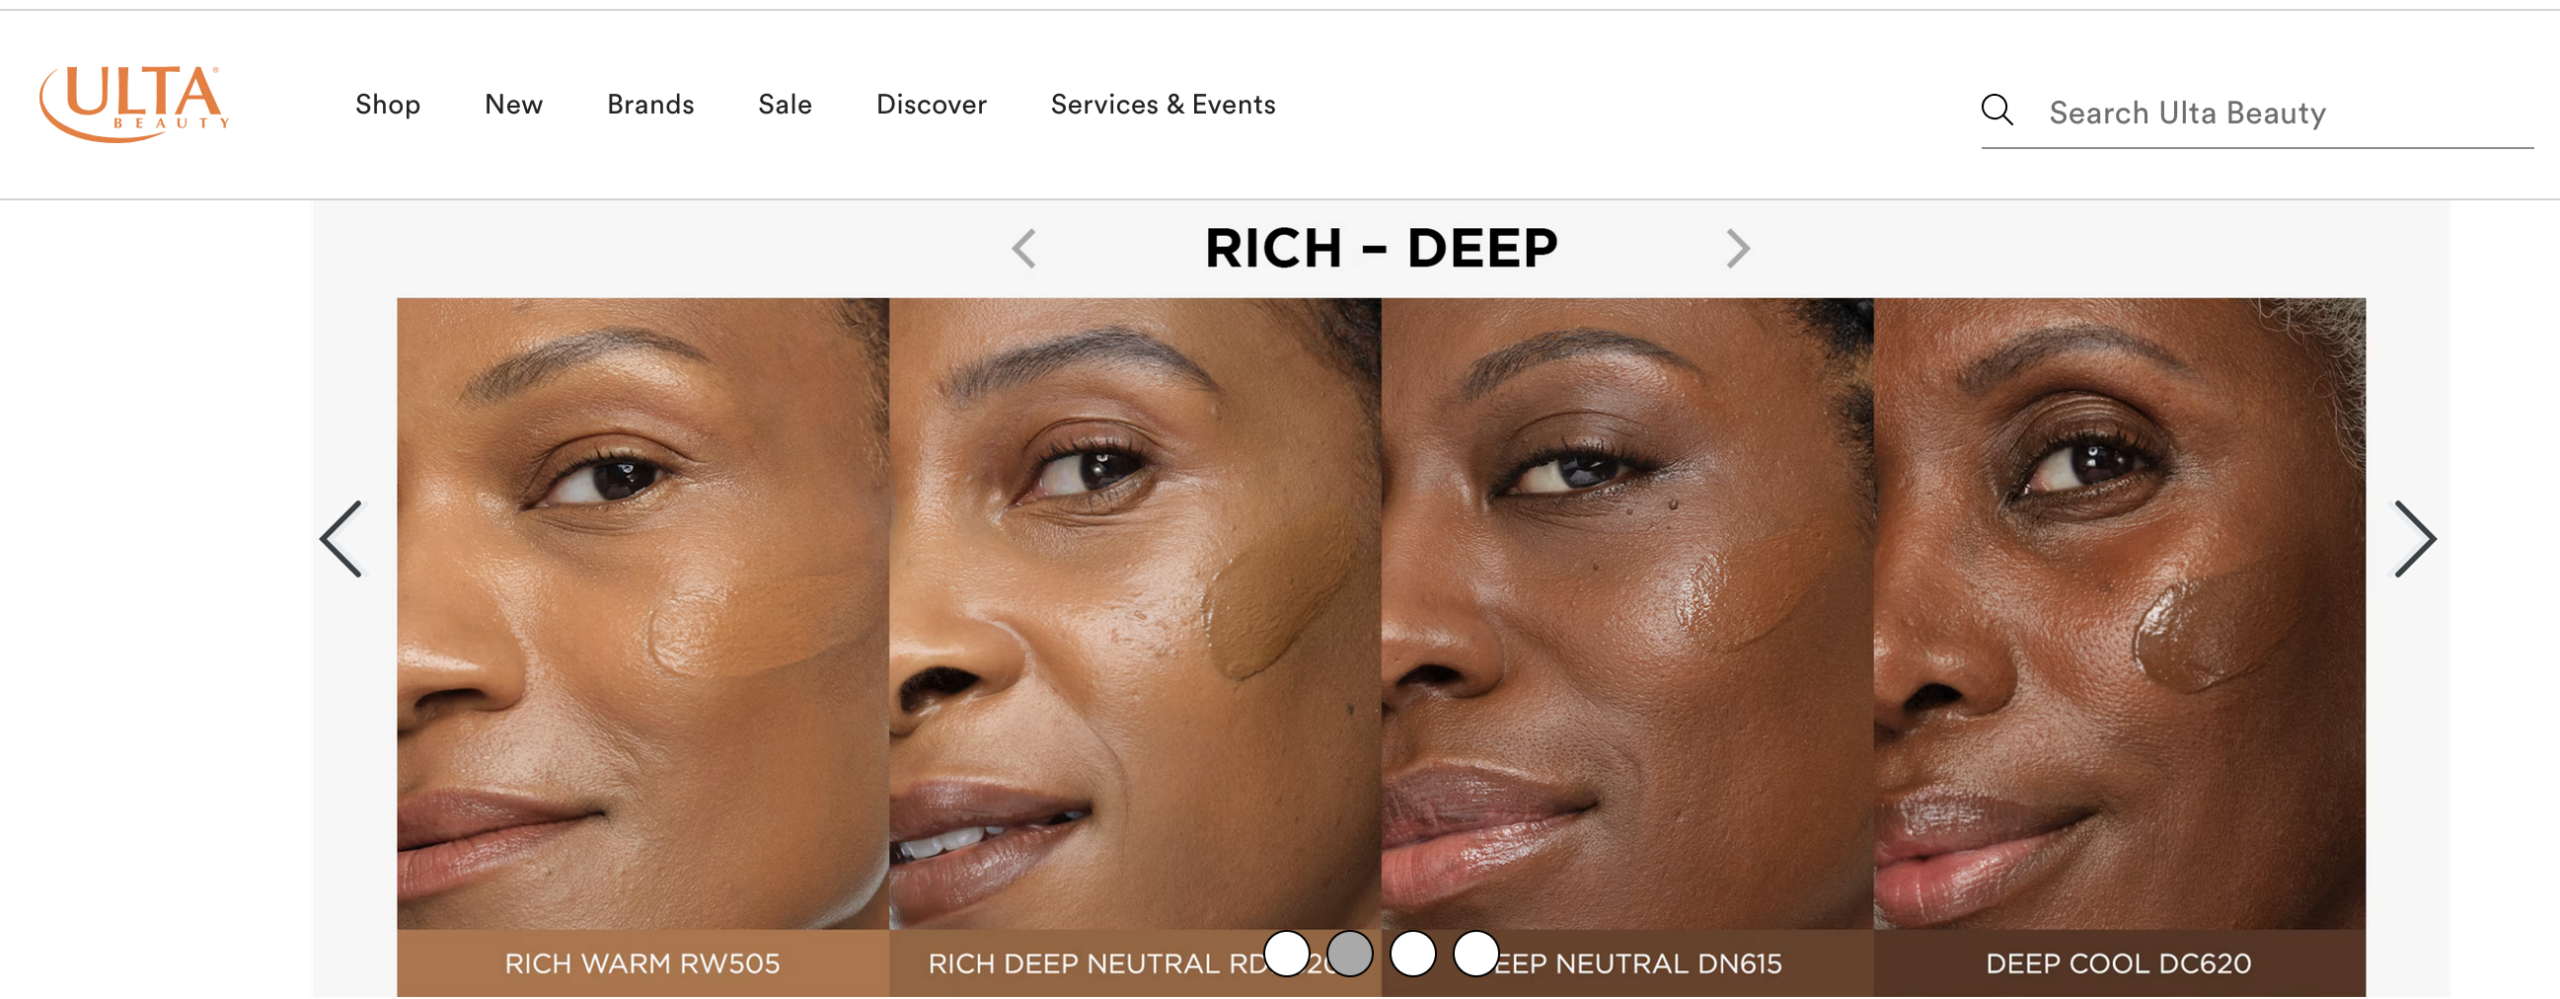Click large left carousel arrow
Viewport: 2560px width, 999px height.
tap(342, 539)
